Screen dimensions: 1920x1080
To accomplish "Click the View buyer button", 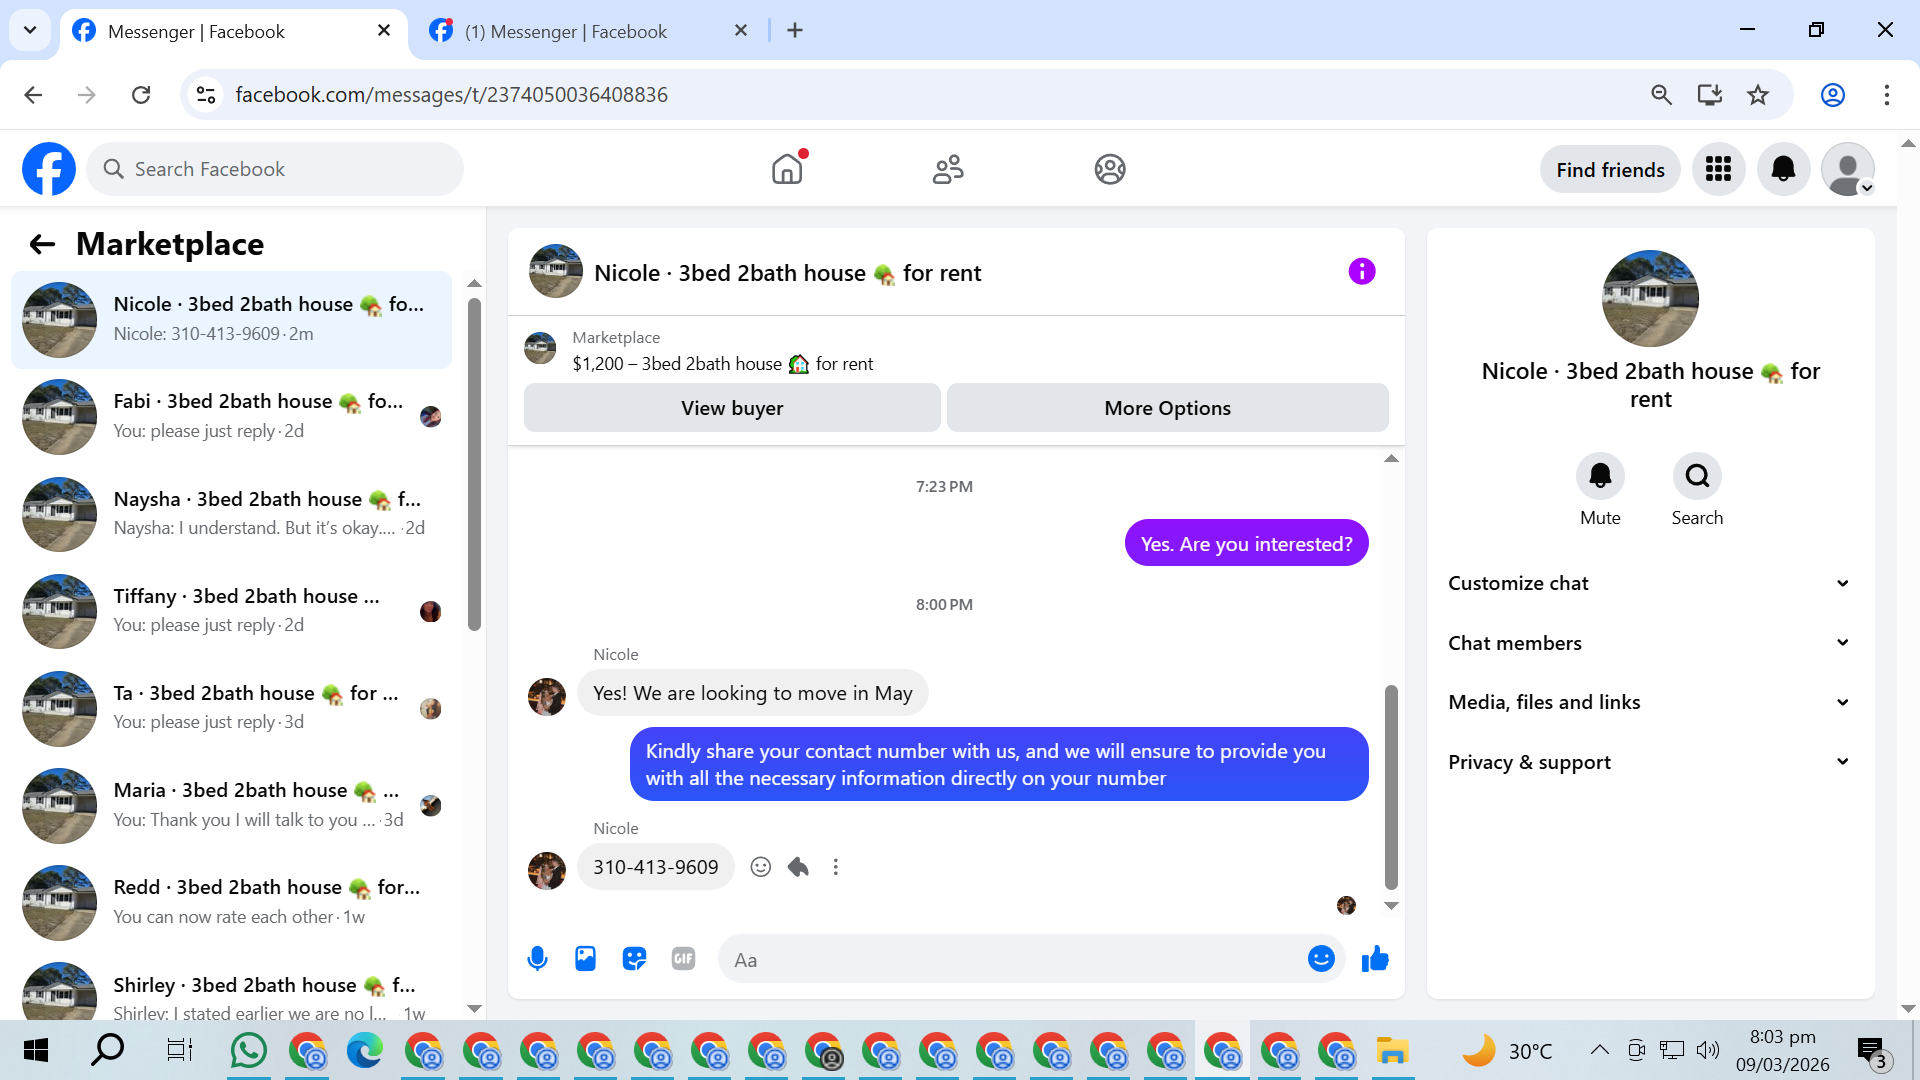I will pyautogui.click(x=732, y=408).
